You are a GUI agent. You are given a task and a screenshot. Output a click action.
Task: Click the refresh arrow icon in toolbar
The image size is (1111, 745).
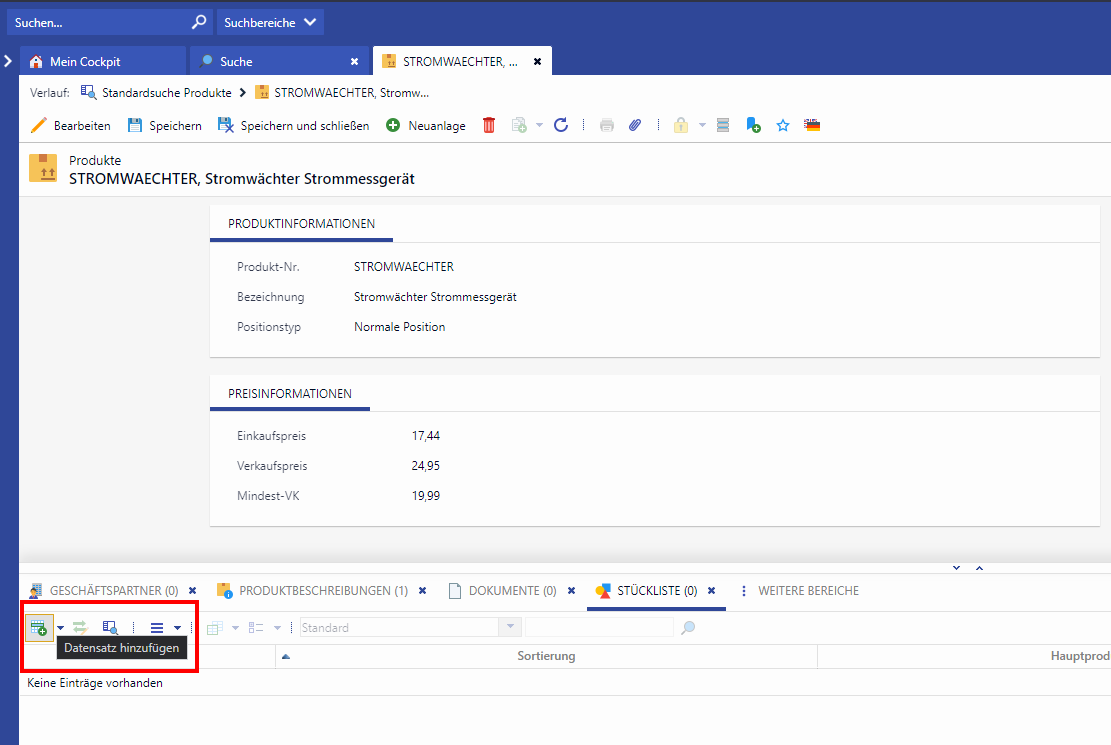561,125
